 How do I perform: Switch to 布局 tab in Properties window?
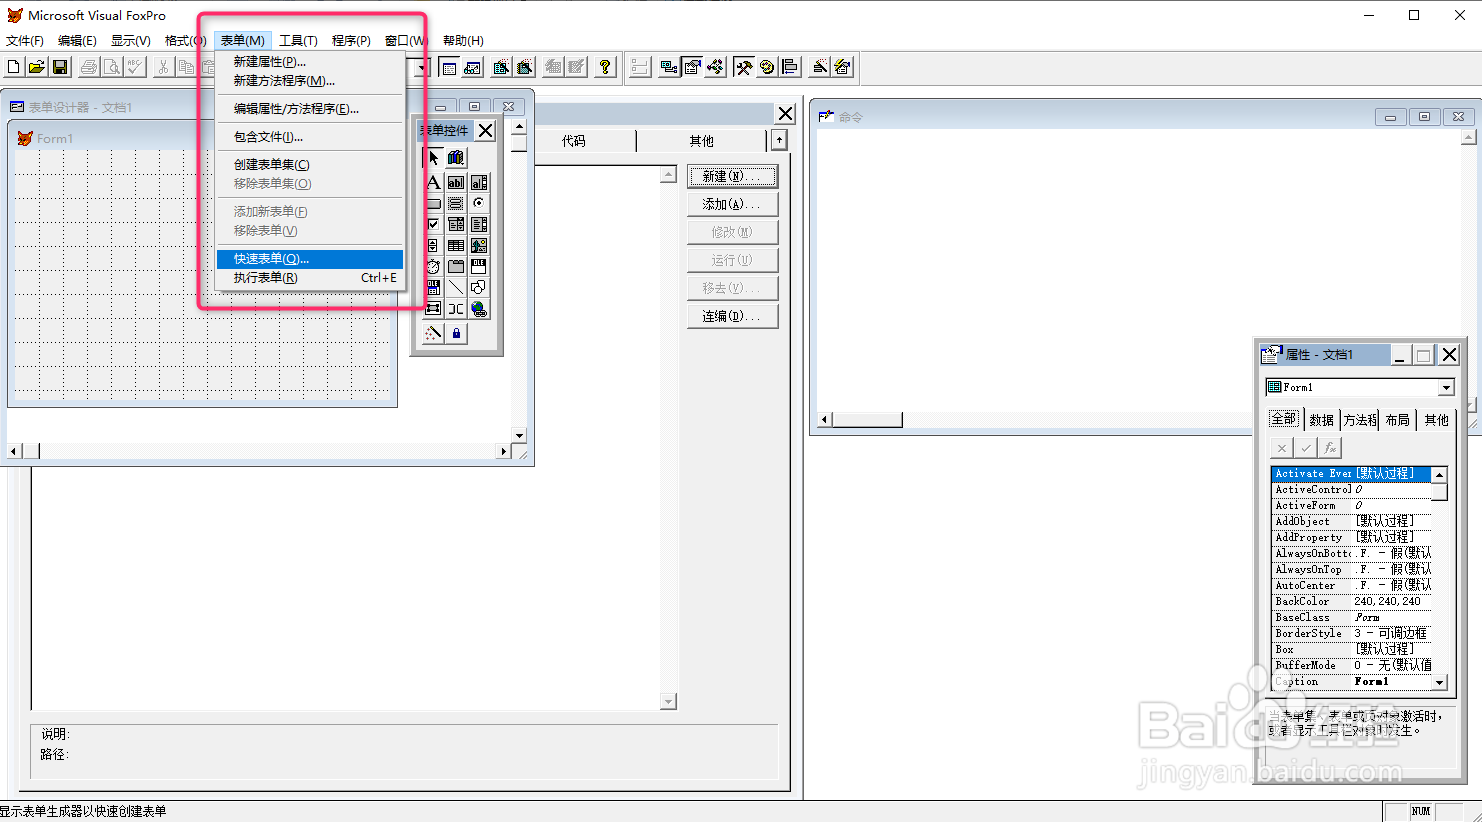click(x=1398, y=420)
